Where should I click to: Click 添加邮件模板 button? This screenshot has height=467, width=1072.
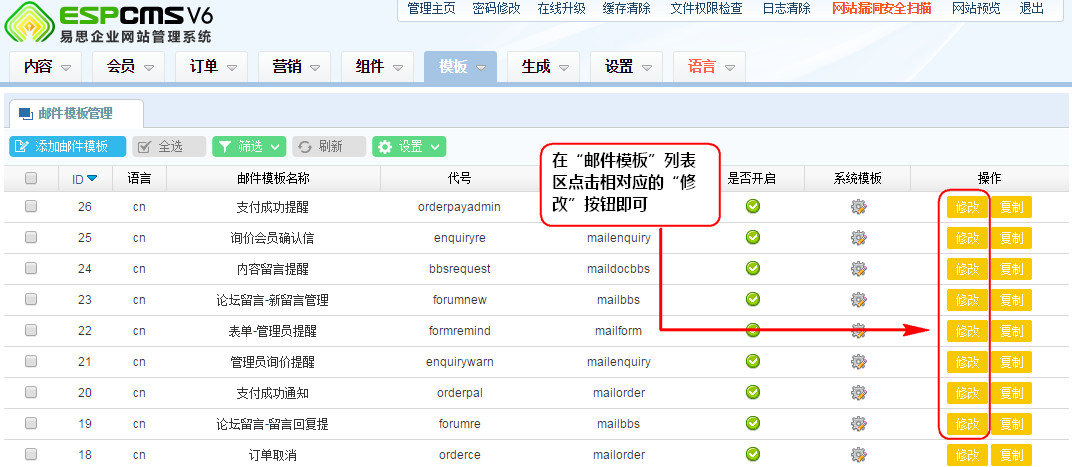[68, 146]
